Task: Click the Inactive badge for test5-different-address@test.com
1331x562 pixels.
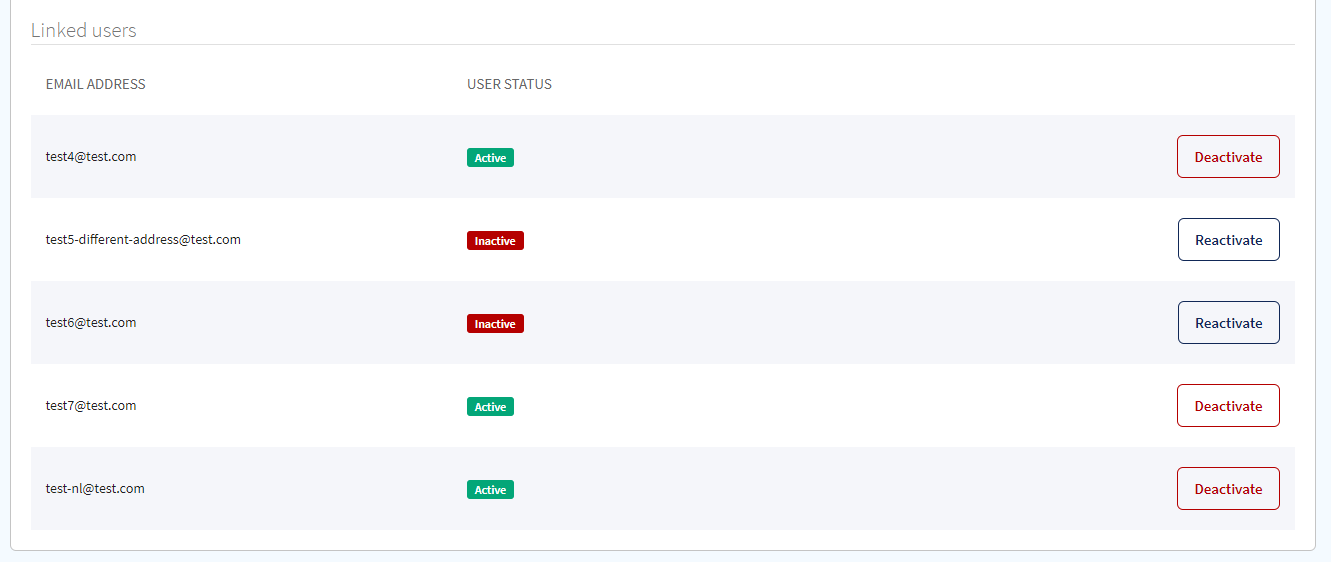Action: click(x=495, y=241)
